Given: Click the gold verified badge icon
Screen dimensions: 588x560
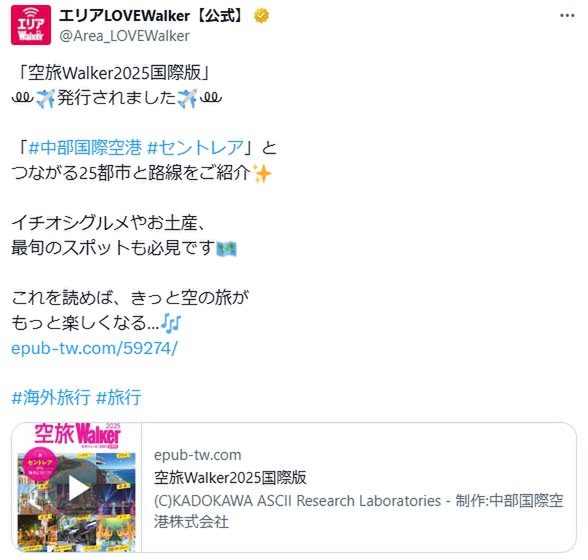Looking at the screenshot, I should pyautogui.click(x=261, y=16).
